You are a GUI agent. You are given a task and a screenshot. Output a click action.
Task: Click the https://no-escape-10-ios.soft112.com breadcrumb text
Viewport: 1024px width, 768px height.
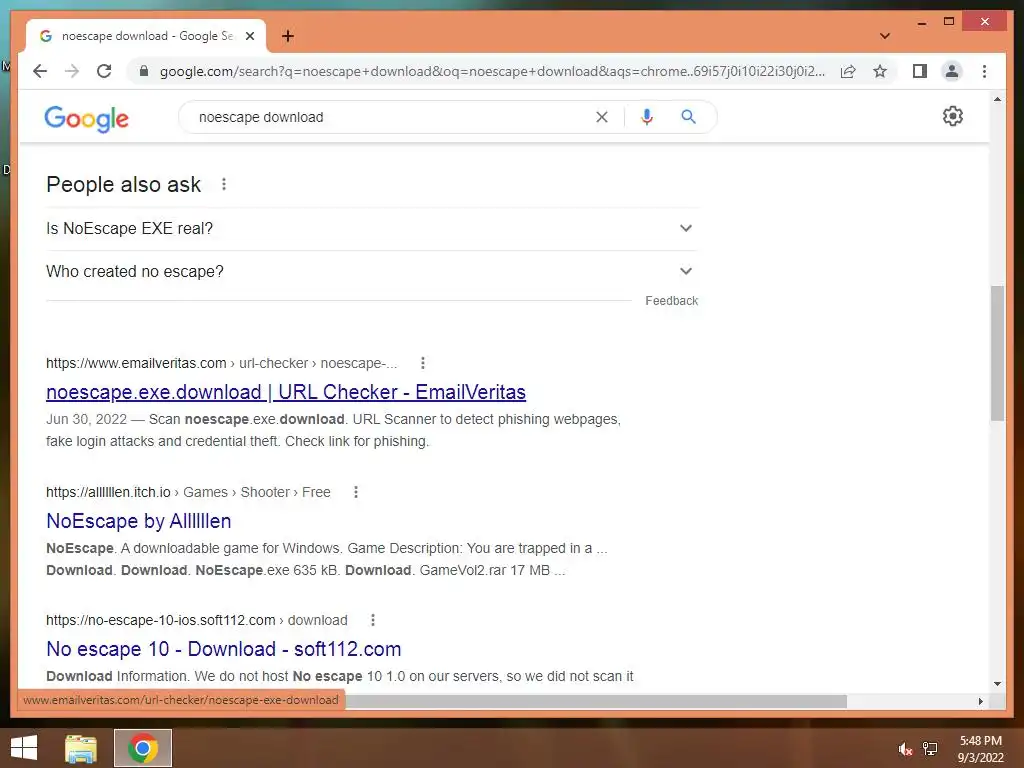click(161, 620)
